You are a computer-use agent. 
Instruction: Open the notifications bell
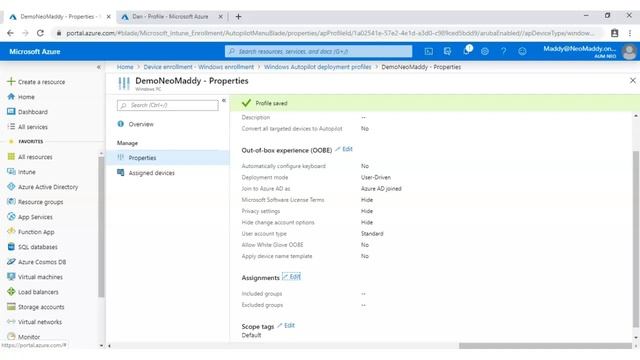point(467,51)
